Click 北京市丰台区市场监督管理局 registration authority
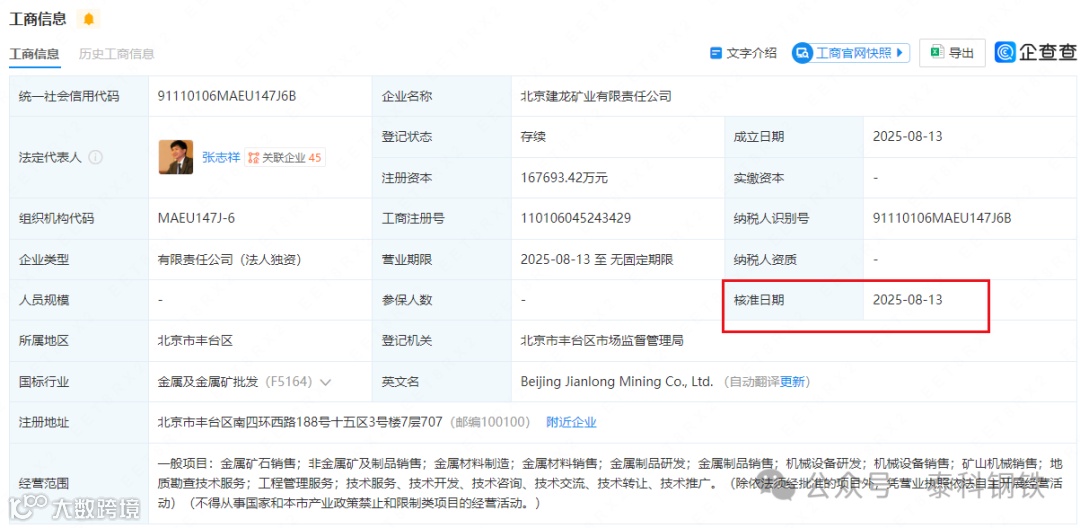Screen dimensions: 1080x528 point(602,341)
